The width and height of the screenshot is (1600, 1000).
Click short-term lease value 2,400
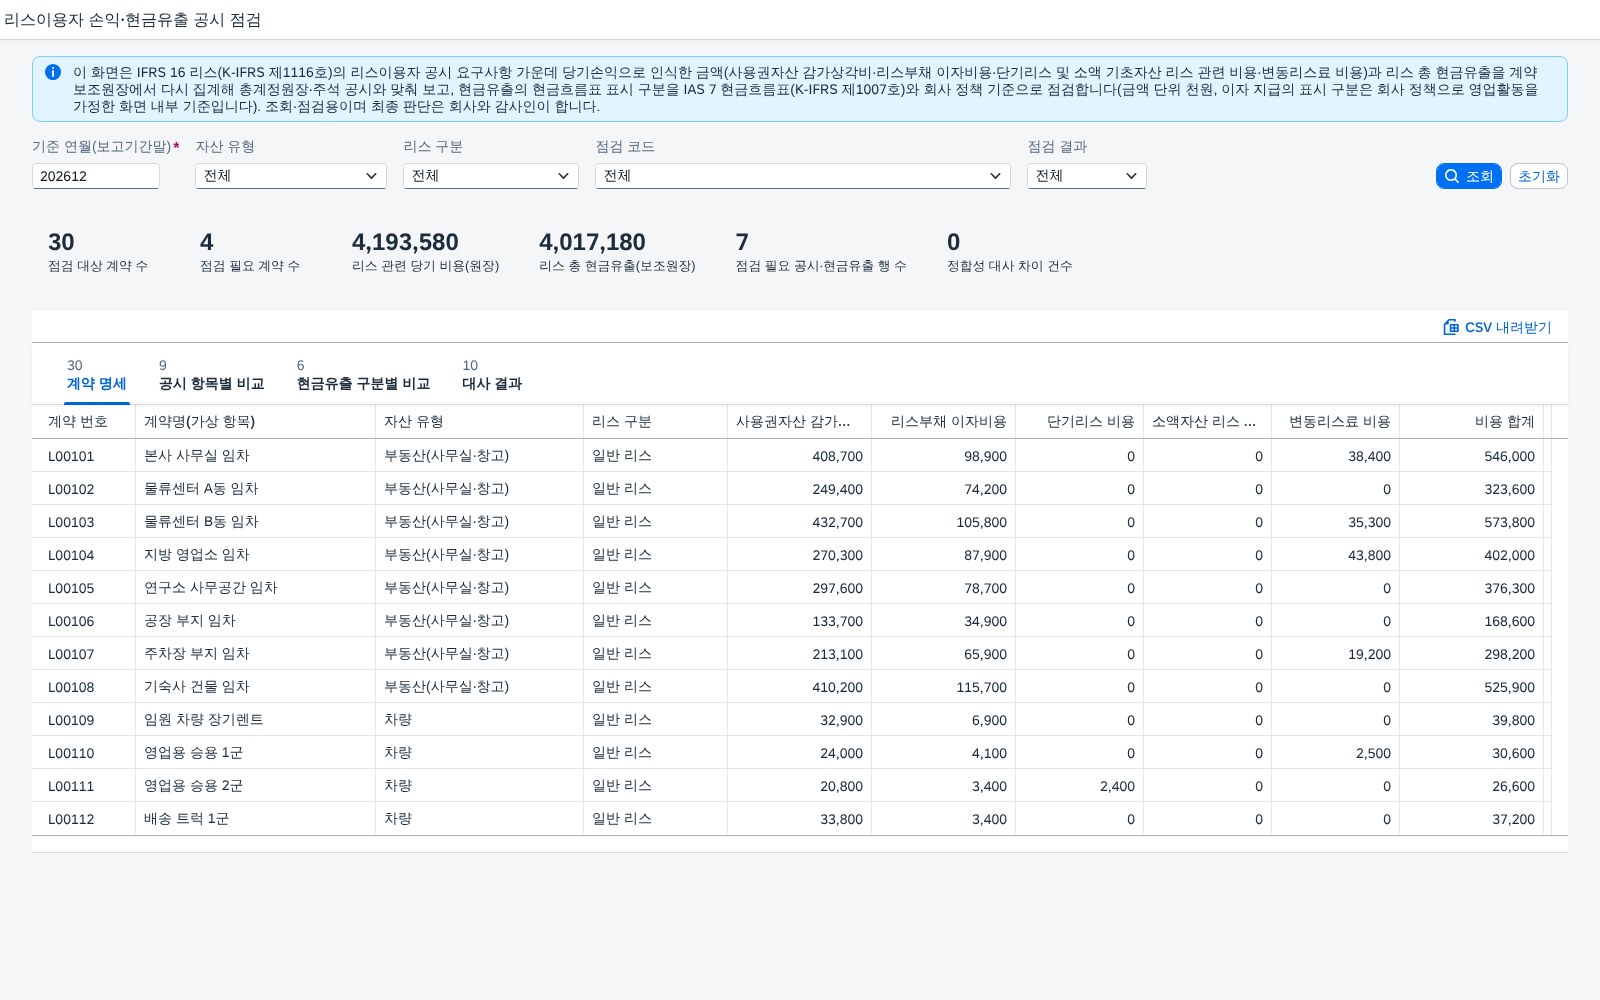click(1117, 786)
